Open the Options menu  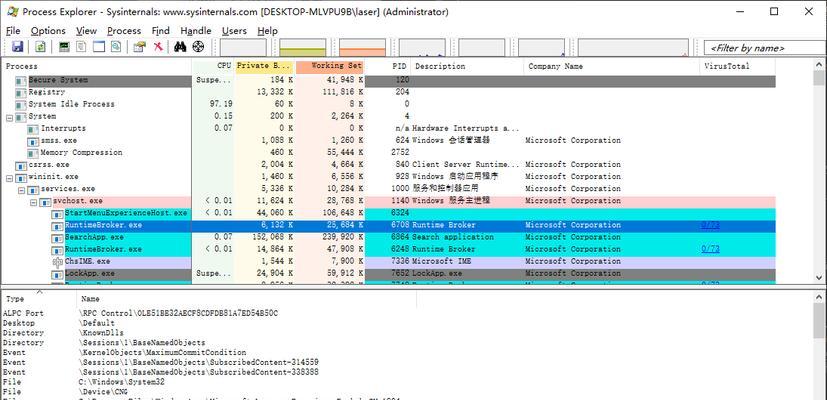point(48,31)
